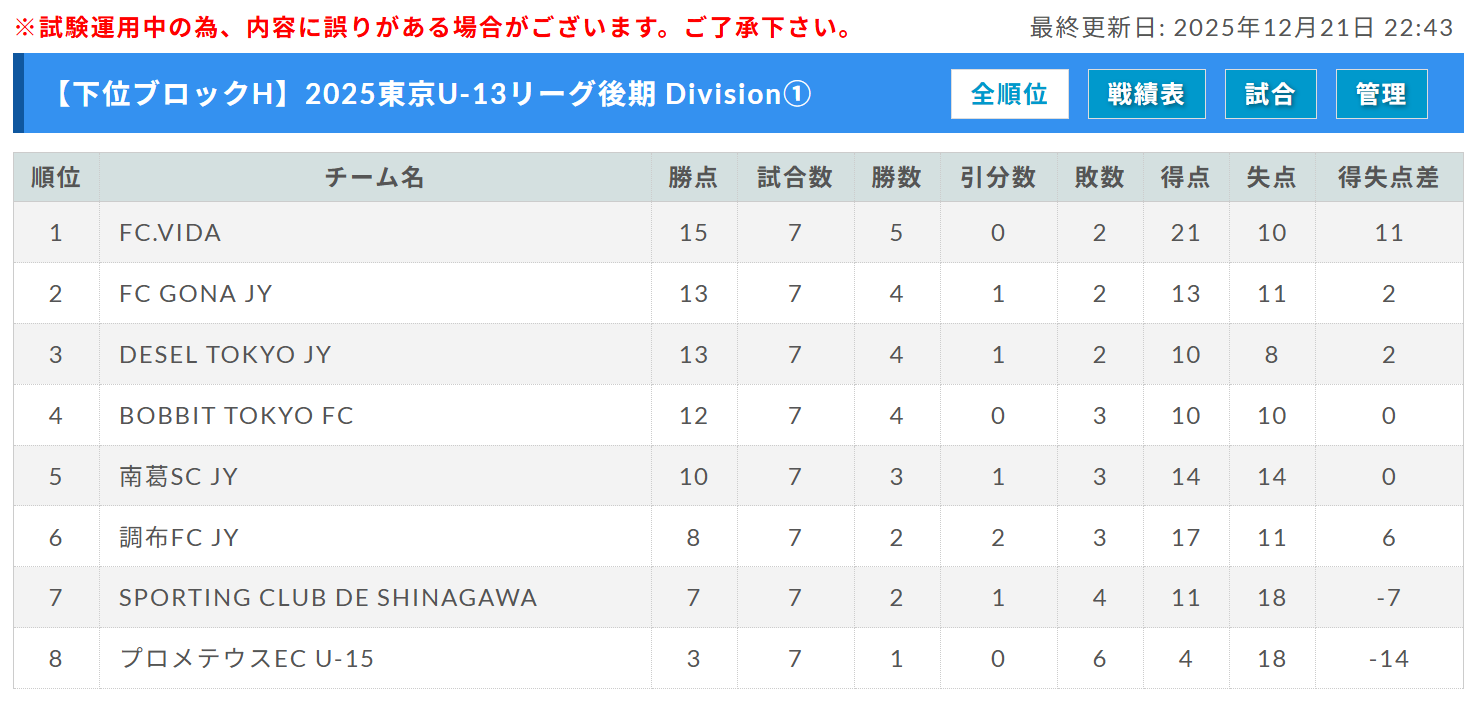This screenshot has height=709, width=1483.
Task: Click the 最終更新日 timestamp text
Action: (1241, 28)
